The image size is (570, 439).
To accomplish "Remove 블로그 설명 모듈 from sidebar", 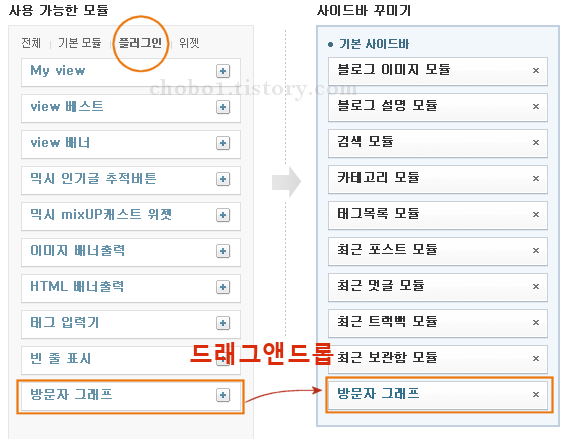I will coord(535,106).
